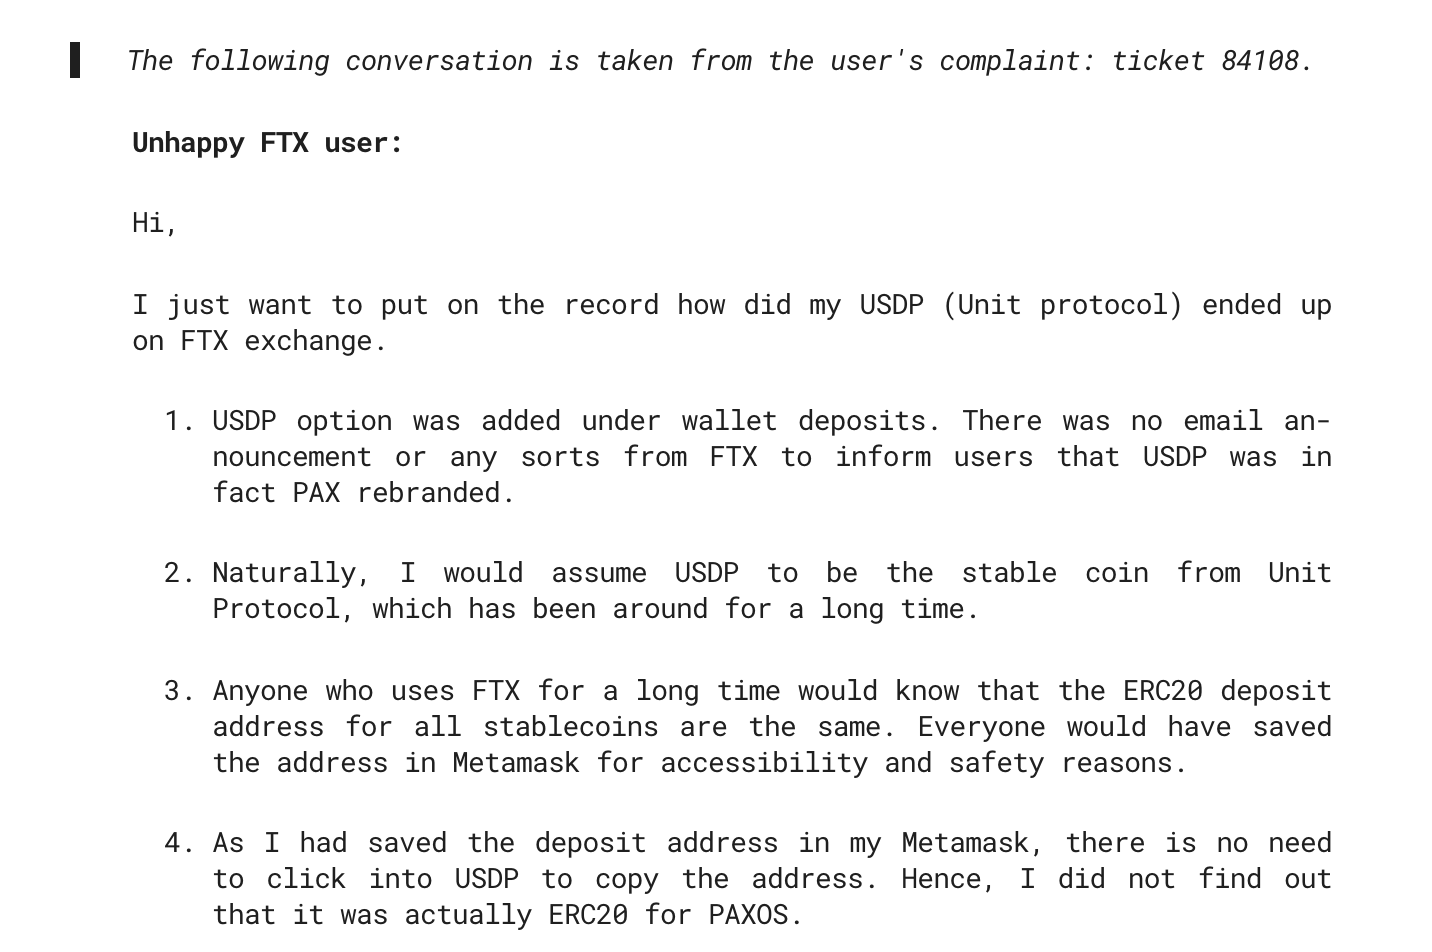Click the ticket number 84108
Screen dimensions: 1432x952
click(x=1260, y=61)
